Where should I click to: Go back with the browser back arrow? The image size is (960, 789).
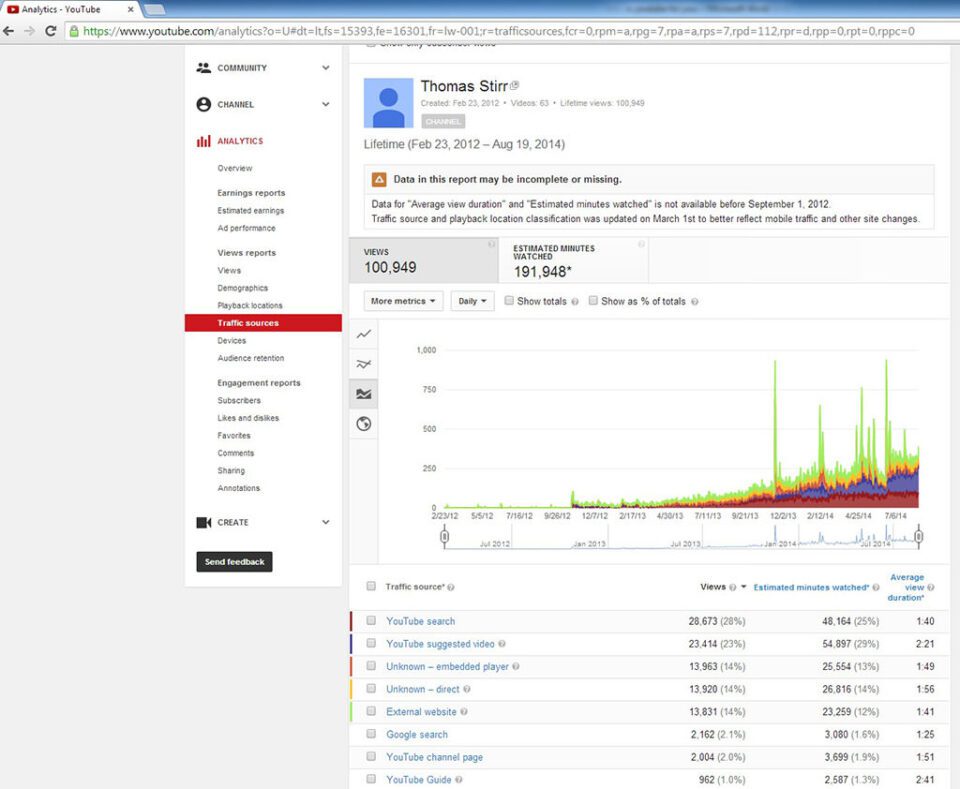click(9, 31)
